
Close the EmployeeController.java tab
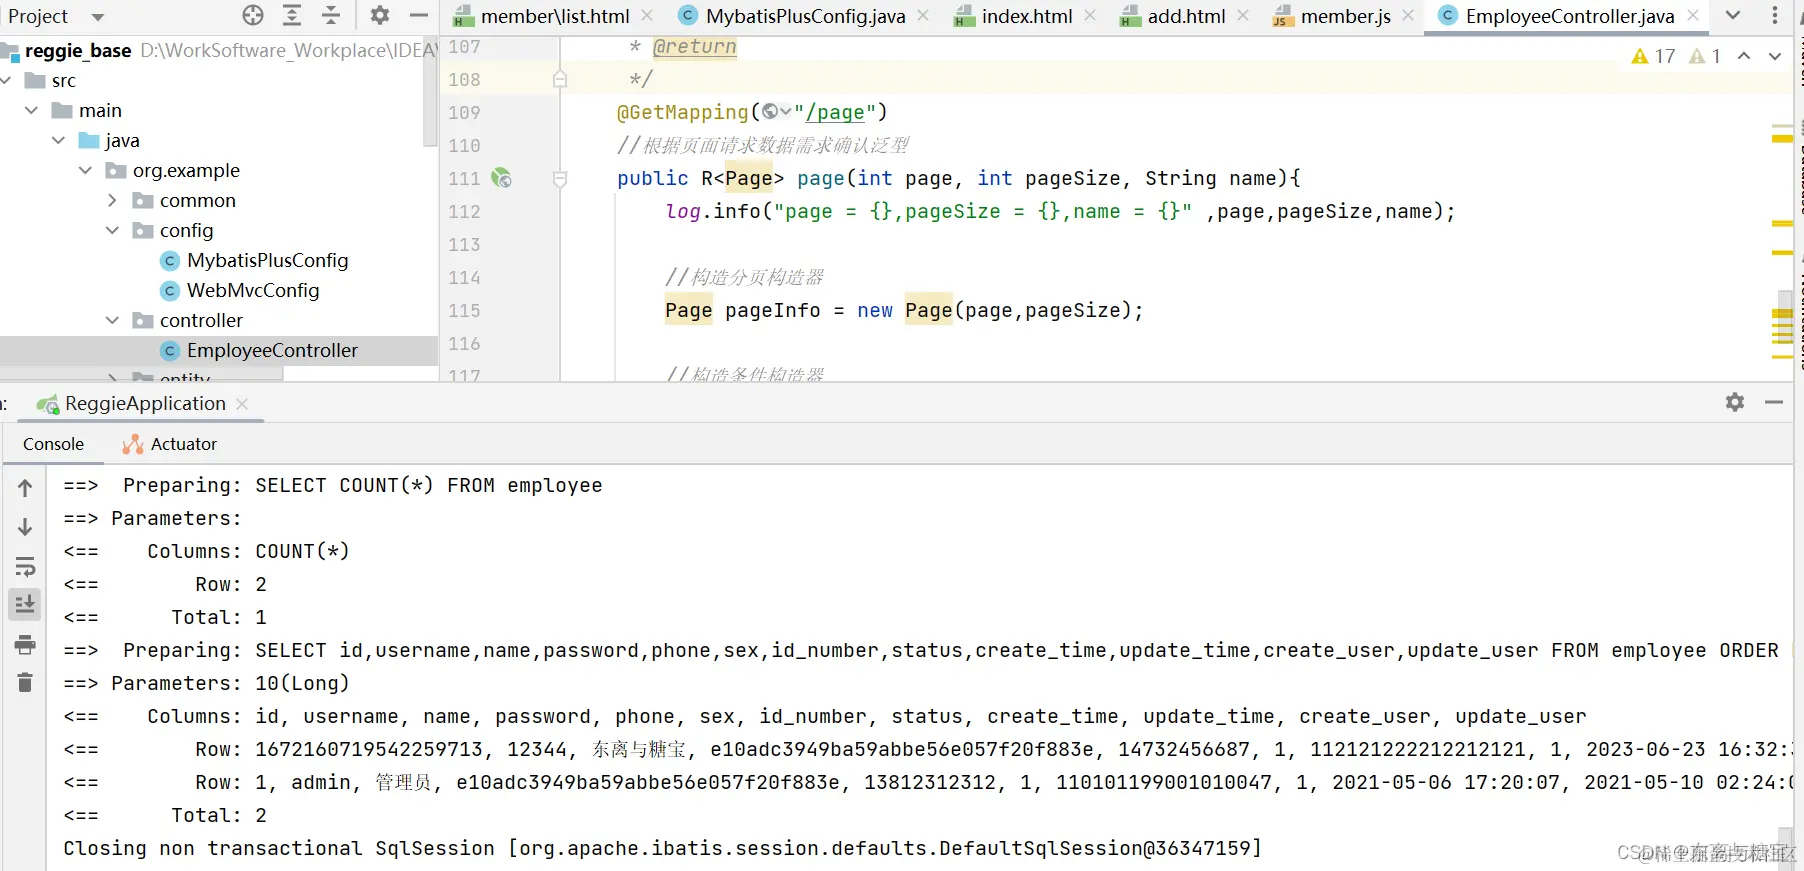[x=1693, y=16]
